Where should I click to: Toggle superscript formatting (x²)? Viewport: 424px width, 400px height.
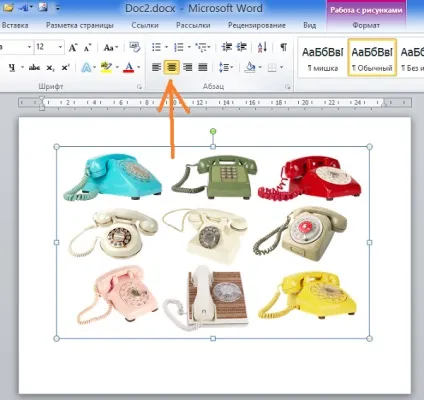coord(65,68)
